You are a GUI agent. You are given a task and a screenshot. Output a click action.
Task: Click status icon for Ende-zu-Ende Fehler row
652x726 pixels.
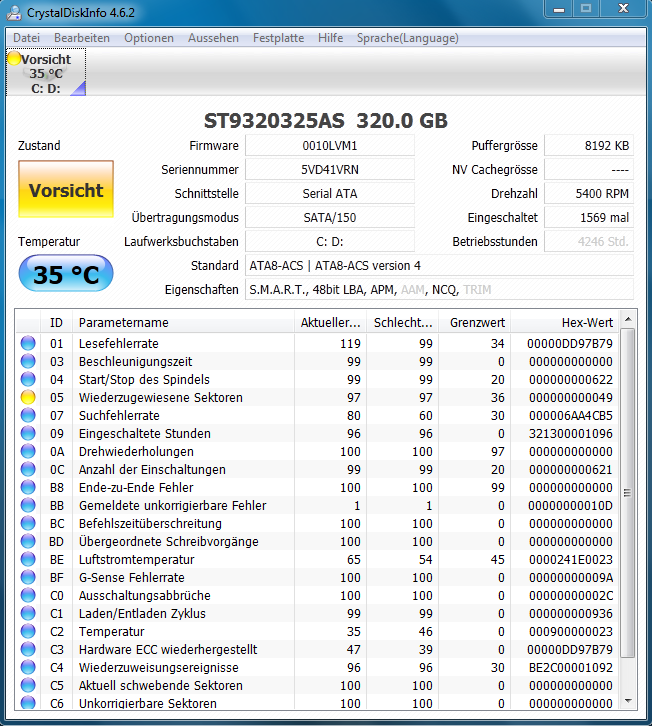28,488
